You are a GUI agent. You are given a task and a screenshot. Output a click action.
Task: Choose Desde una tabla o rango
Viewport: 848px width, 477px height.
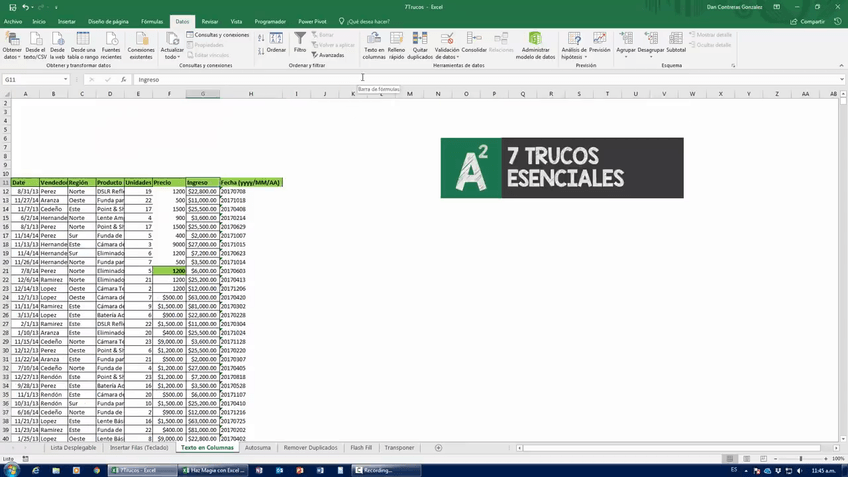pos(83,45)
